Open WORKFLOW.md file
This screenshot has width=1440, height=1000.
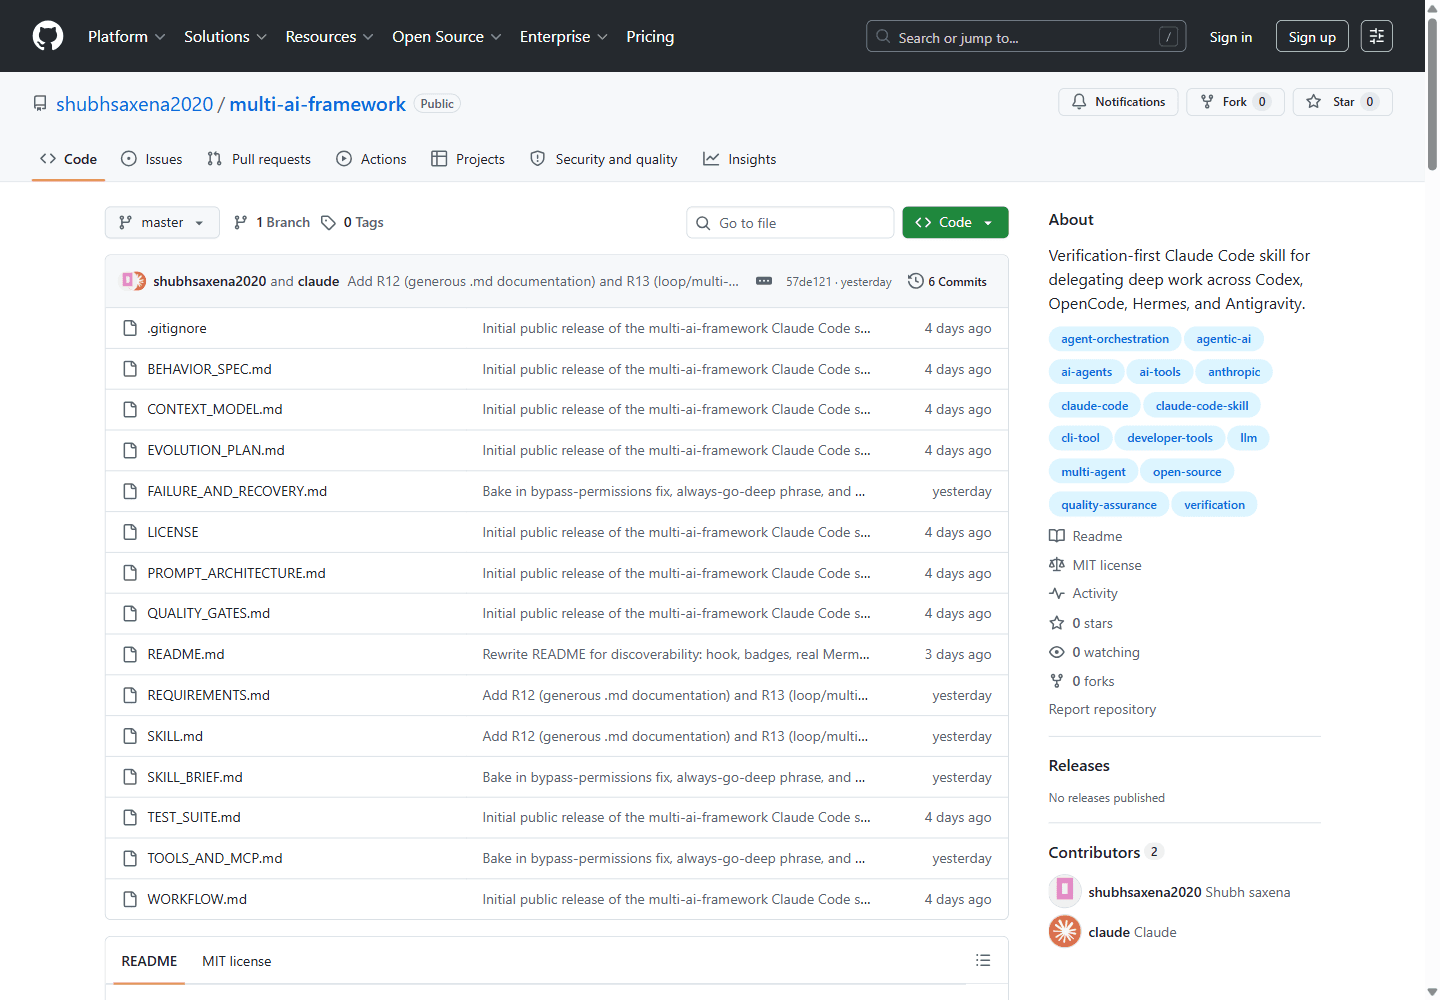197,899
